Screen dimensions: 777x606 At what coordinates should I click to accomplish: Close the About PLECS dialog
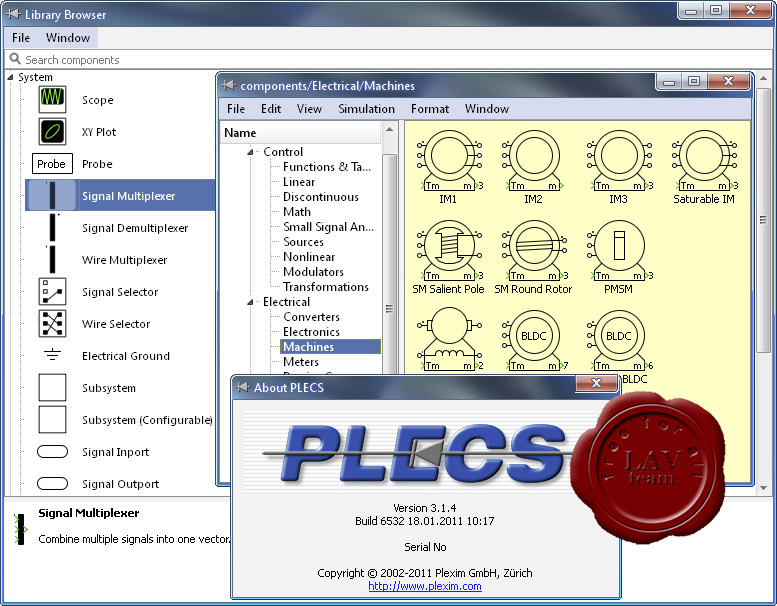596,383
